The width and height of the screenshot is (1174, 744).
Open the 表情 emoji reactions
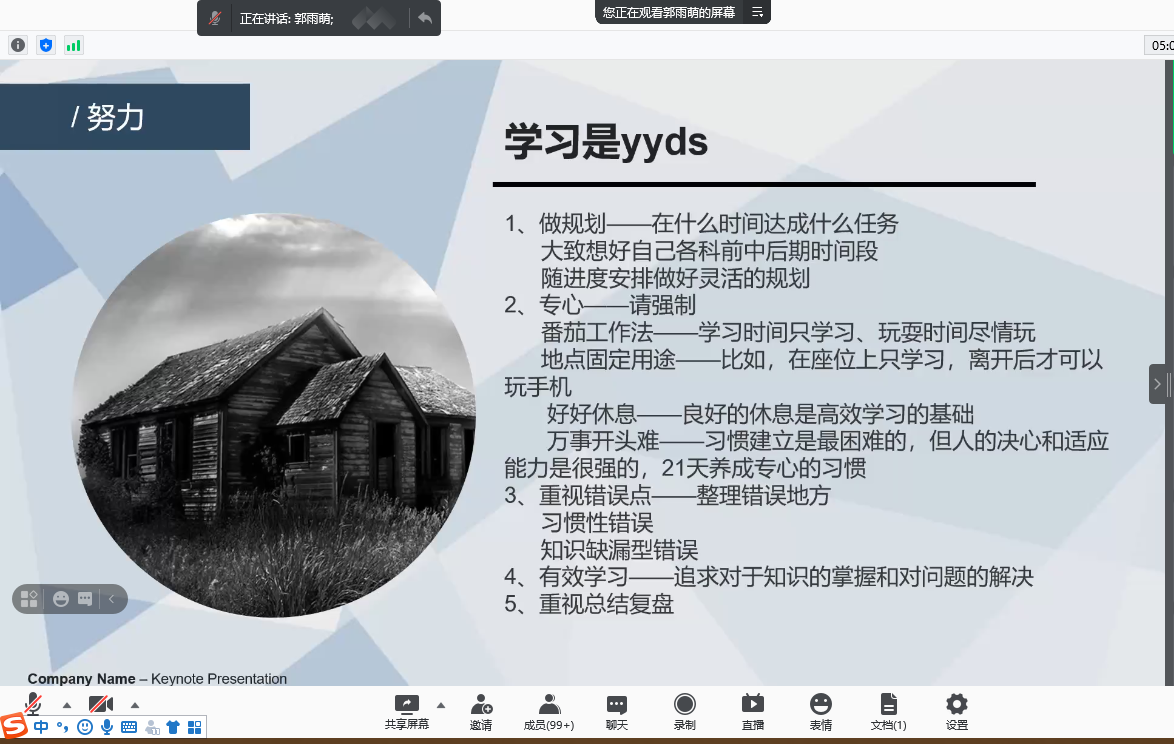(x=820, y=710)
